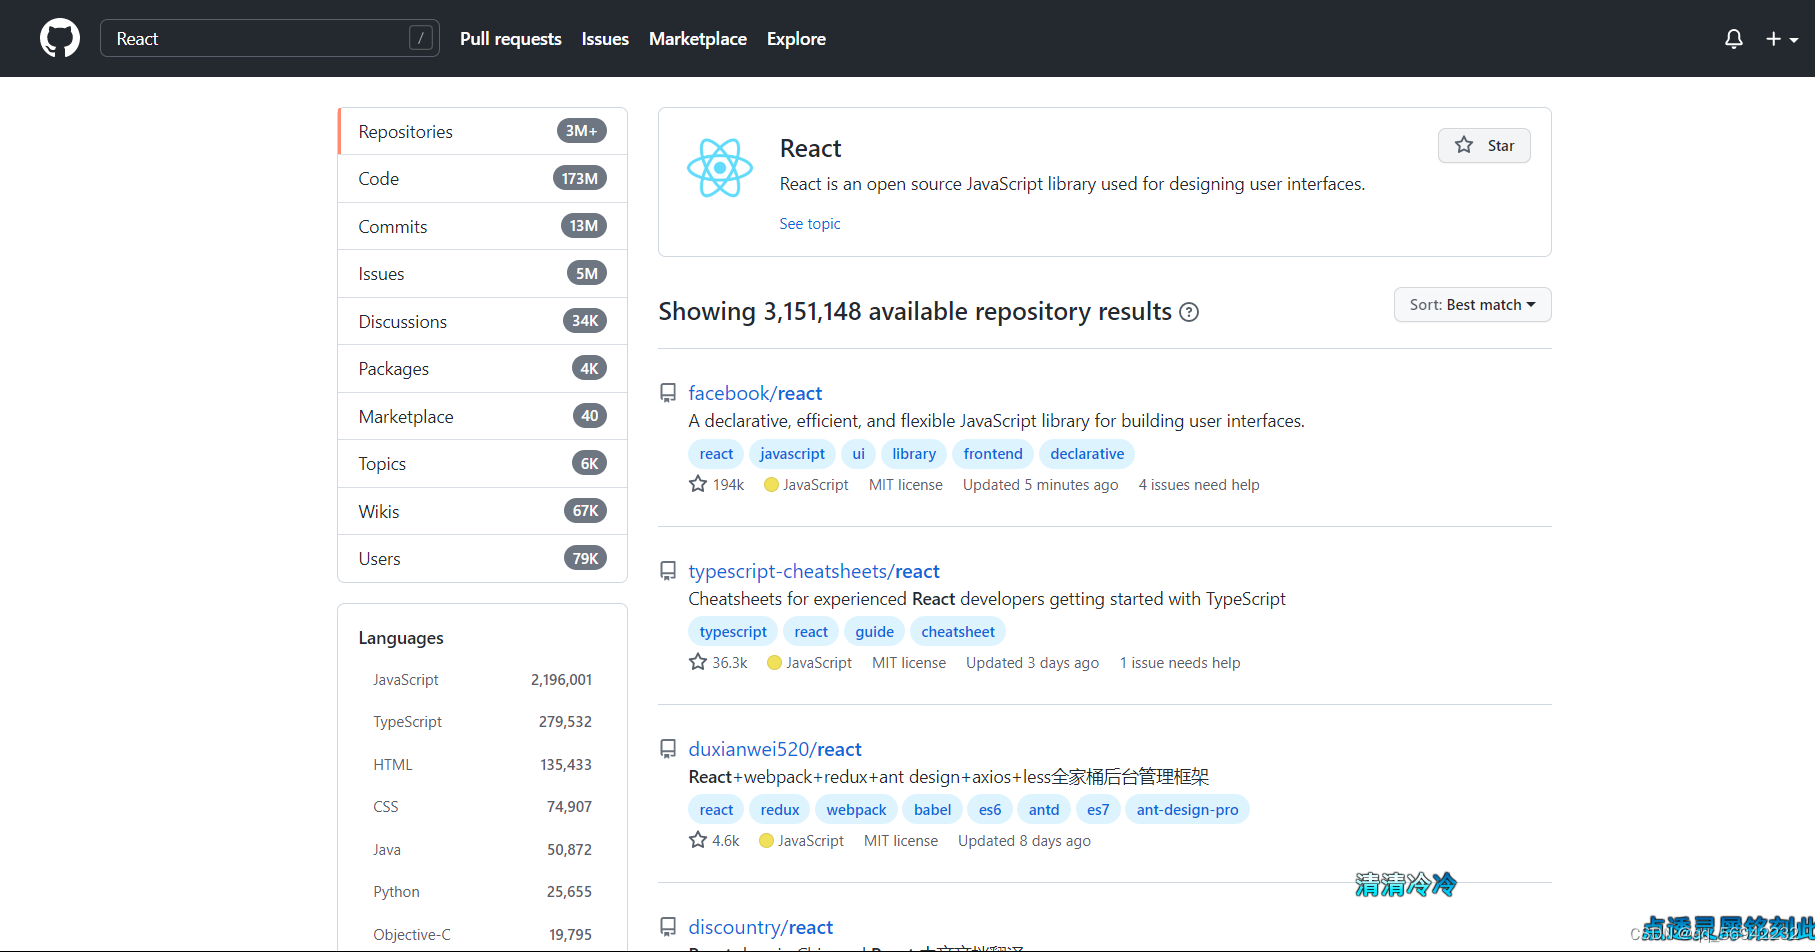Click the slash shortcut key icon in search

421,38
